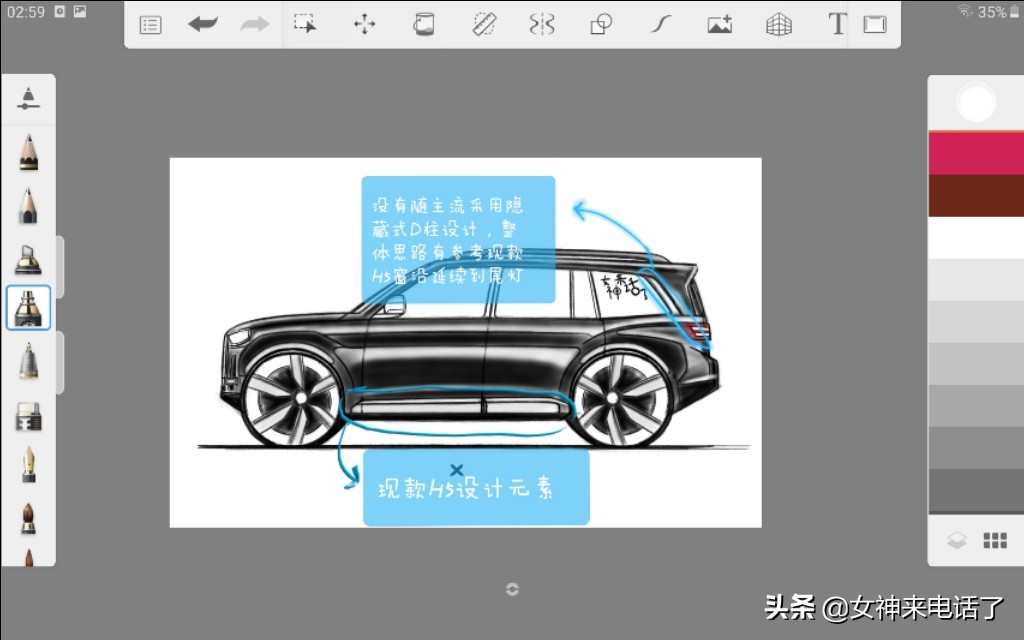Select the currently highlighted pencil brush

click(x=27, y=308)
